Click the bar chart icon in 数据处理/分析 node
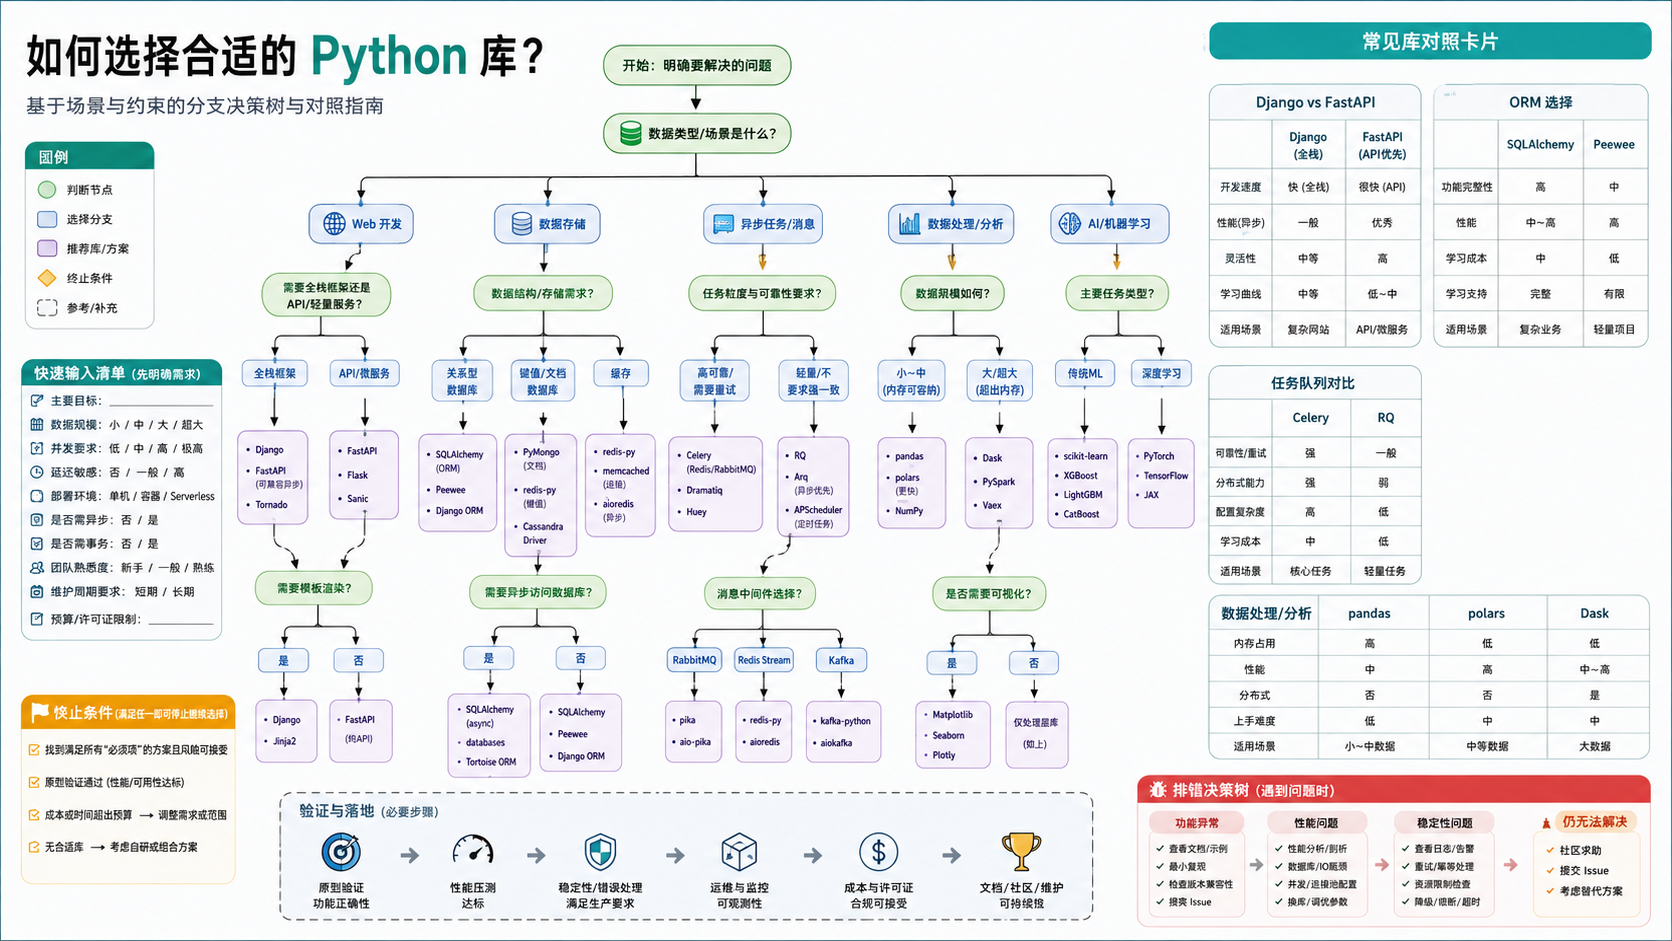 909,223
